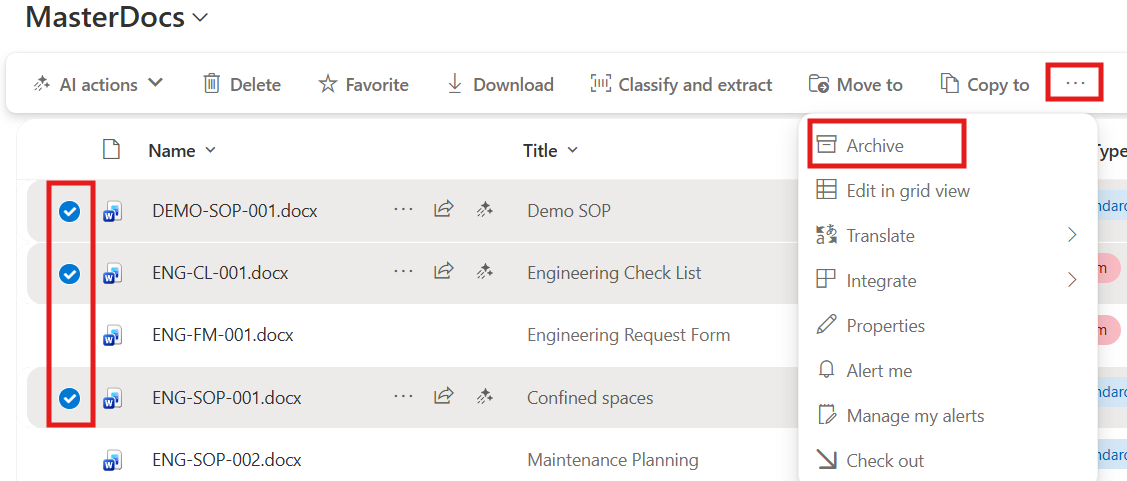Choose Archive from the overflow menu

[874, 146]
